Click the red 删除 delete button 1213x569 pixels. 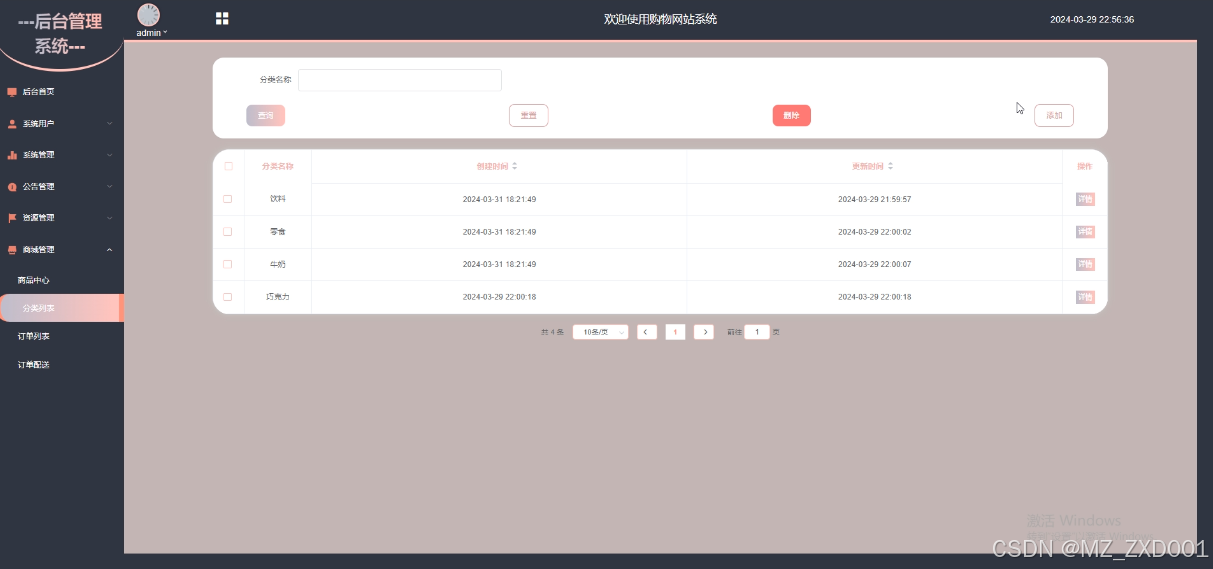coord(792,116)
